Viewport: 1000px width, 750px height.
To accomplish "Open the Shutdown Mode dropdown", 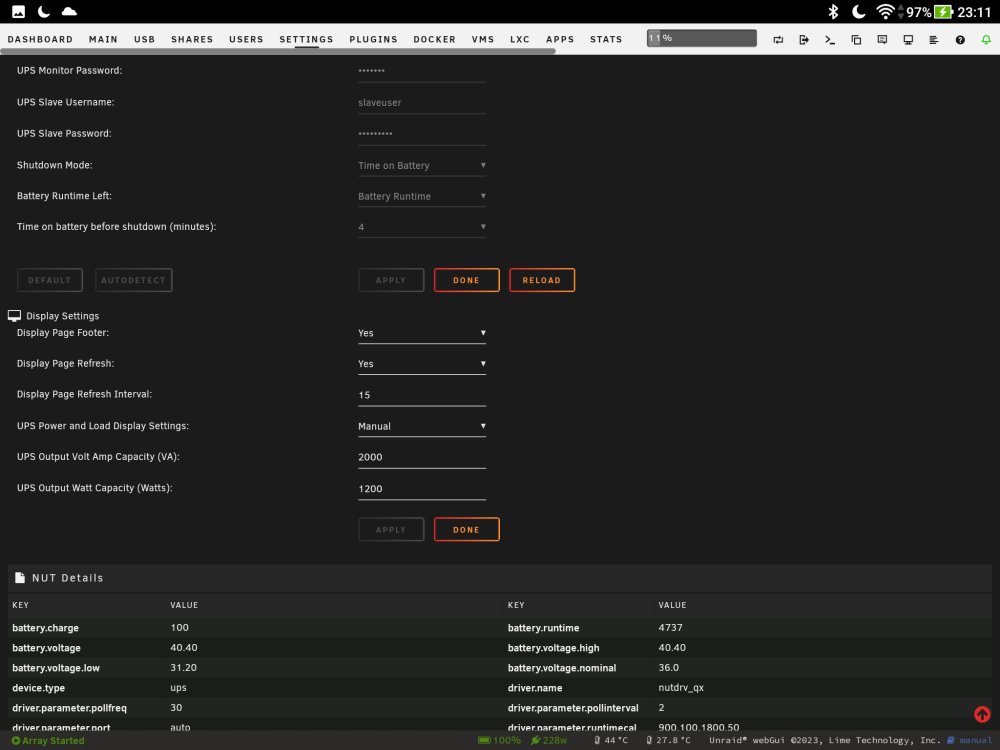I will 422,166.
